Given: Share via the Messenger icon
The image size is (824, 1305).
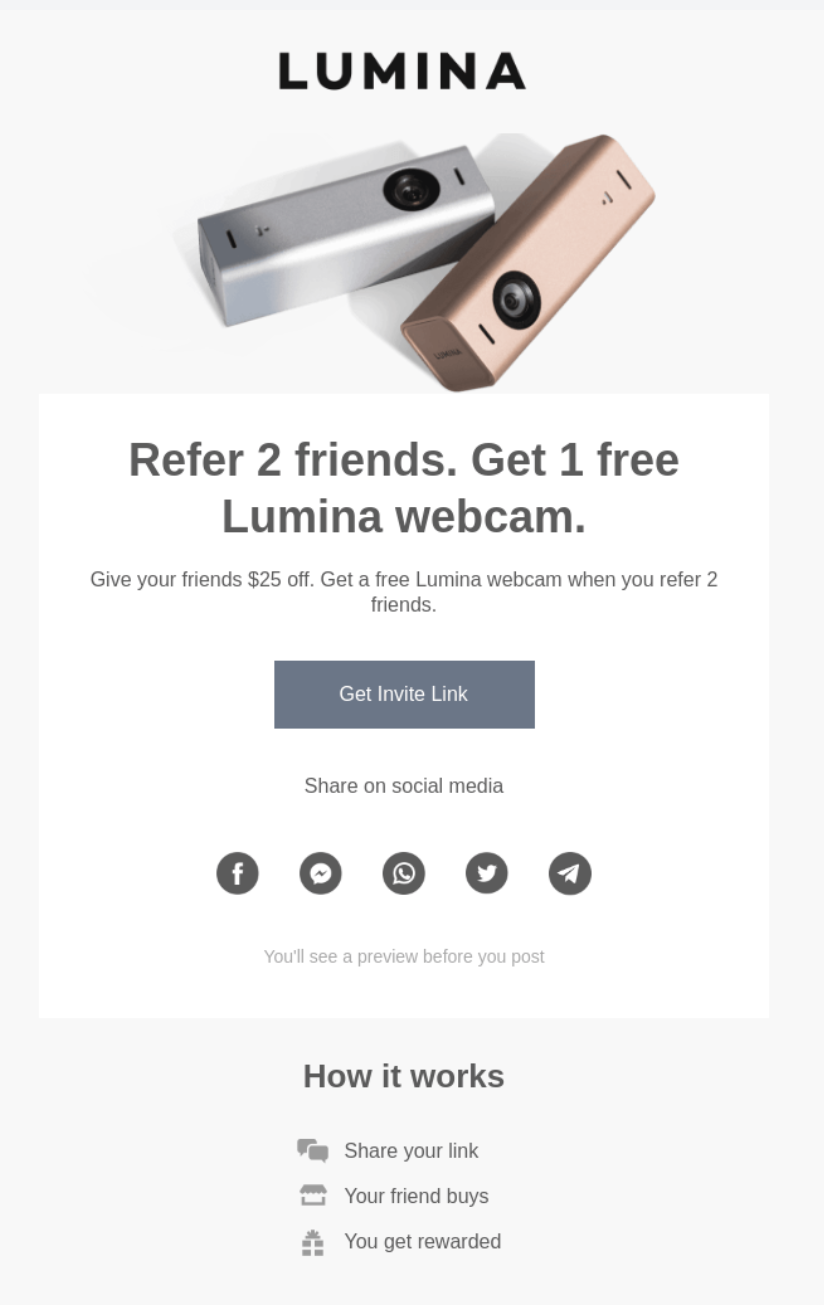Looking at the screenshot, I should click(321, 873).
